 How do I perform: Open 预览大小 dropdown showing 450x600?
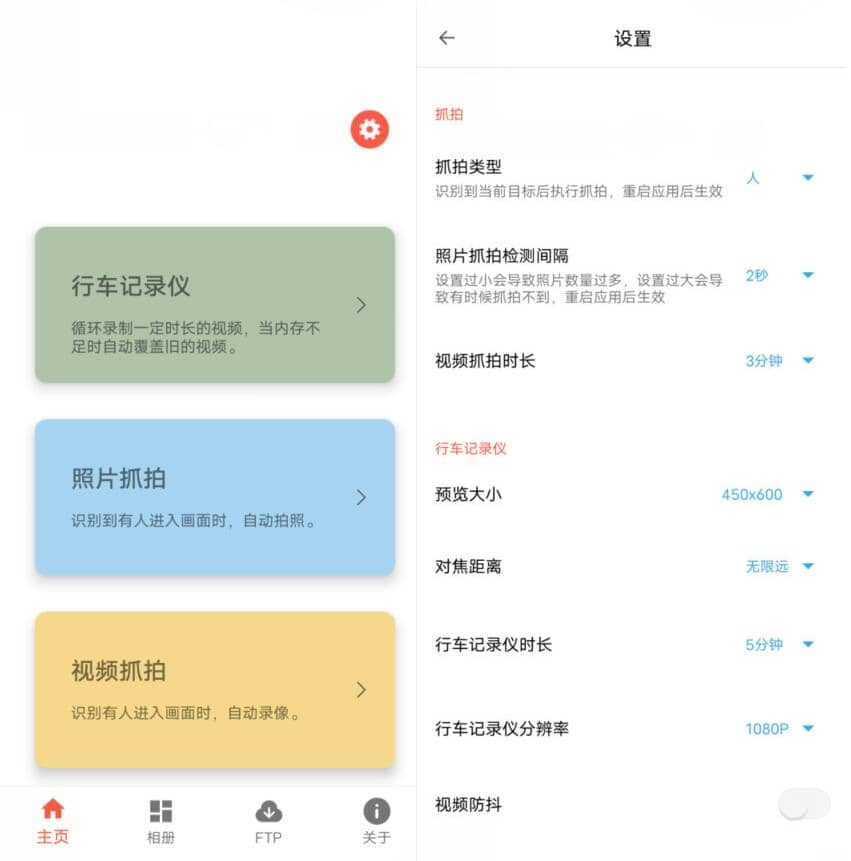(768, 494)
